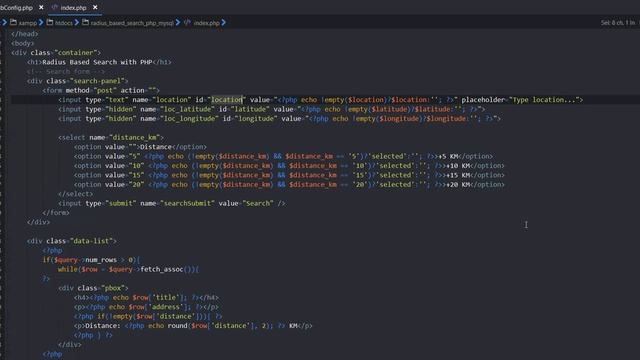The height and width of the screenshot is (360, 640).
Task: Open the htdocs breadcrumb folder
Action: (x=64, y=23)
